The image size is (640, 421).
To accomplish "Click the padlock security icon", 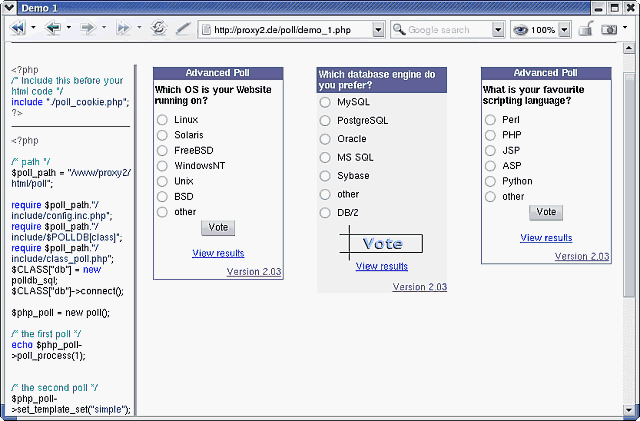I will coord(586,29).
